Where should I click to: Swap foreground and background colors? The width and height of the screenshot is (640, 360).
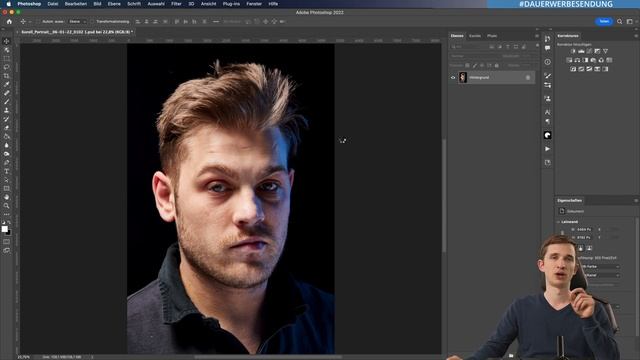[x=9, y=222]
